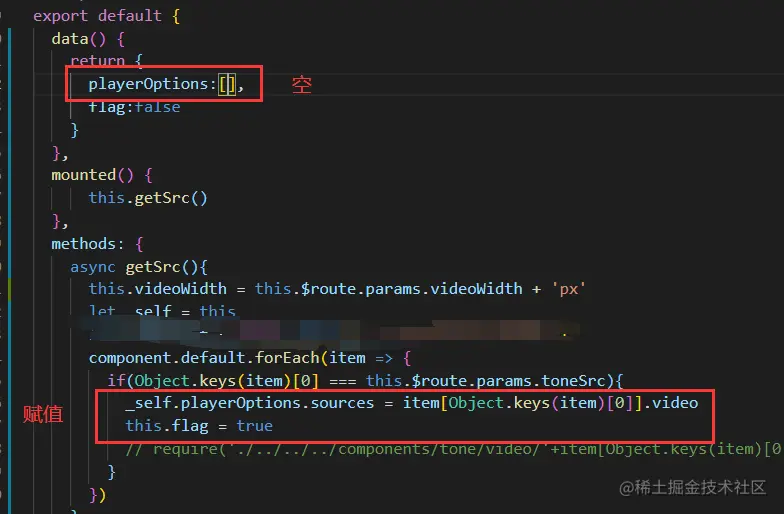The image size is (784, 514).
Task: Click the 'this.flag = true' line
Action: click(199, 426)
